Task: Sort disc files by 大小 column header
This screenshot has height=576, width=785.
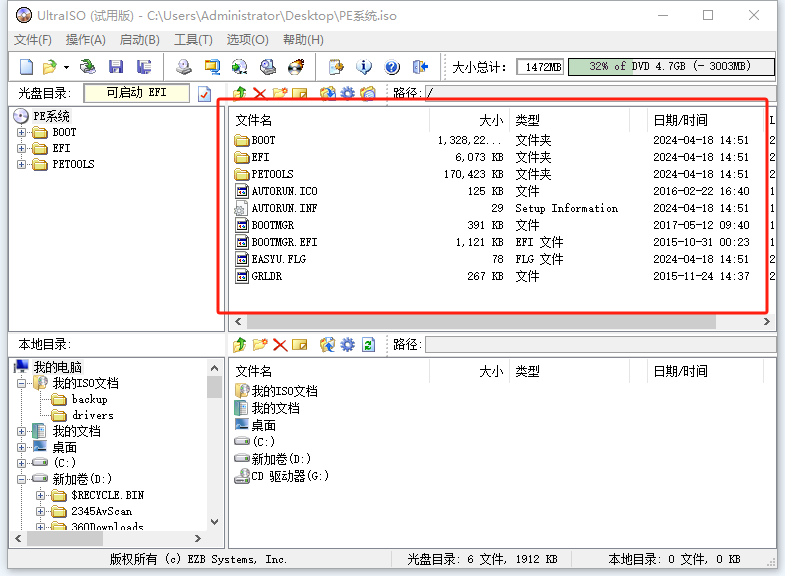Action: [x=470, y=120]
